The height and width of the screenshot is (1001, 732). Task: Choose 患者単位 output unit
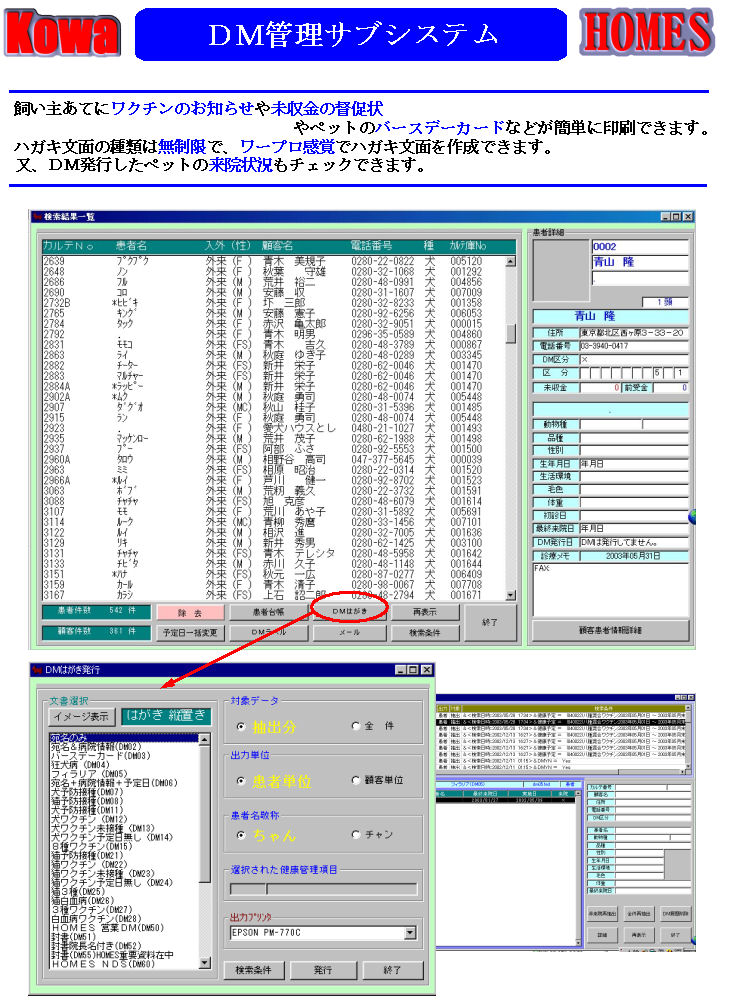tap(241, 781)
